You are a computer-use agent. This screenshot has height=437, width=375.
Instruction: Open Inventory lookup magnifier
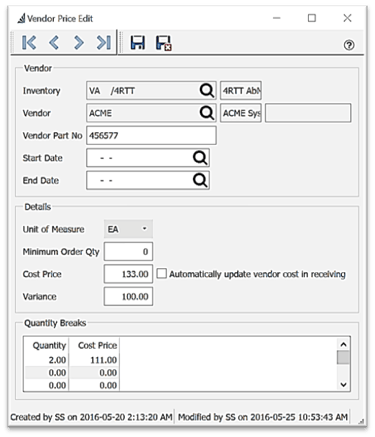[207, 90]
